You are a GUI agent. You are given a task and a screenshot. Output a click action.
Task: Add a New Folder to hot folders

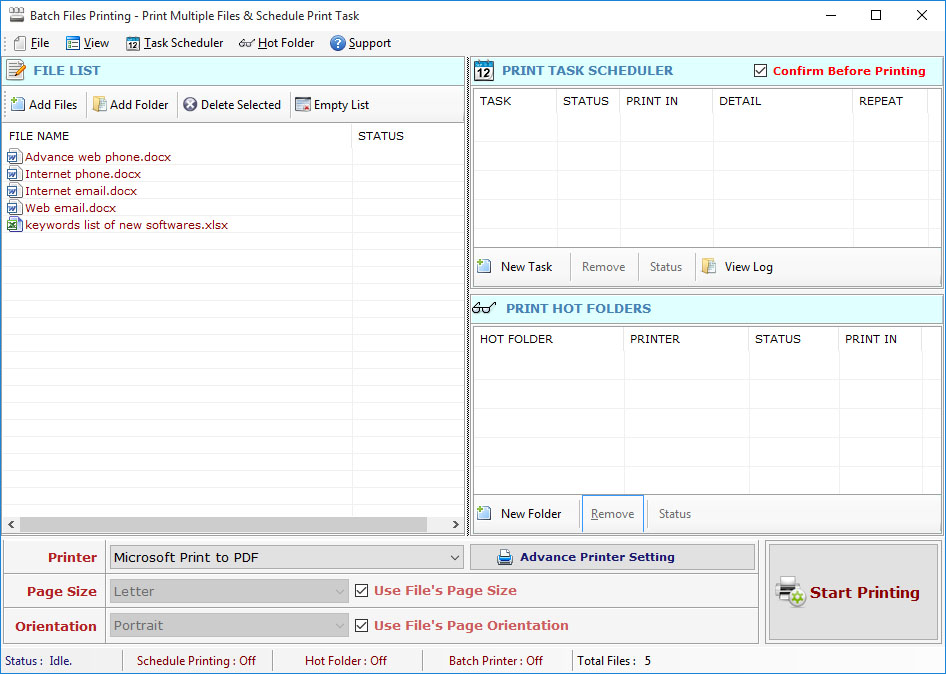[520, 514]
